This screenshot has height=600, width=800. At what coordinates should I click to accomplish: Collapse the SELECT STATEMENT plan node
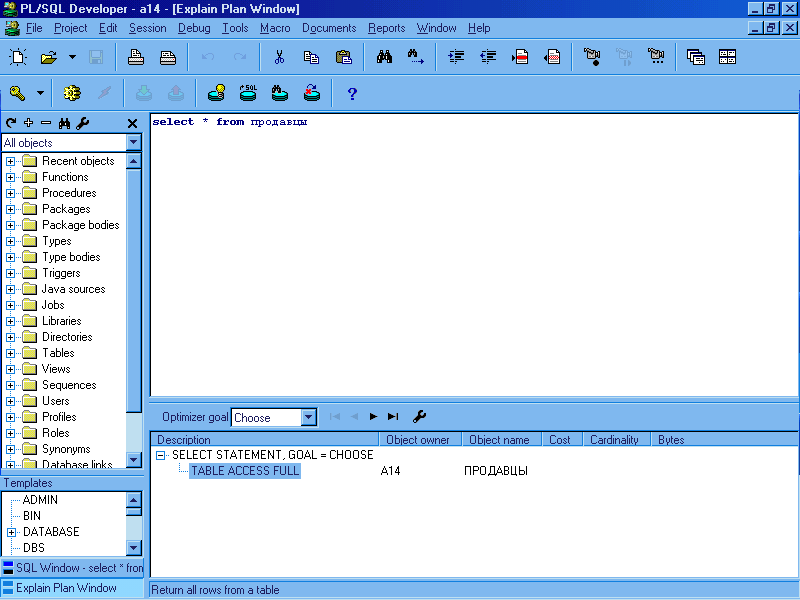[160, 455]
